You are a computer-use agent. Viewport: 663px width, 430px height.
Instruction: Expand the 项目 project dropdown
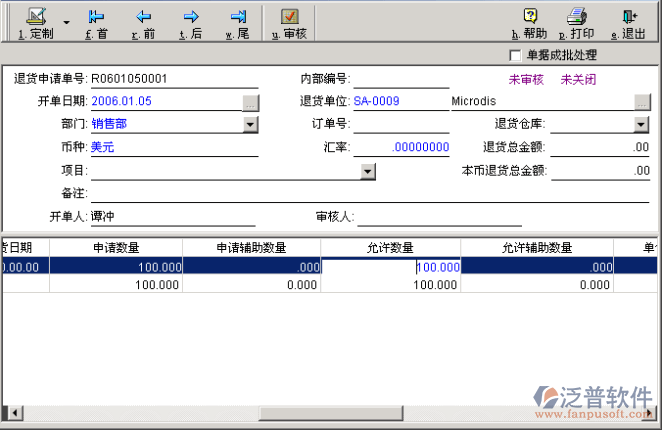367,172
